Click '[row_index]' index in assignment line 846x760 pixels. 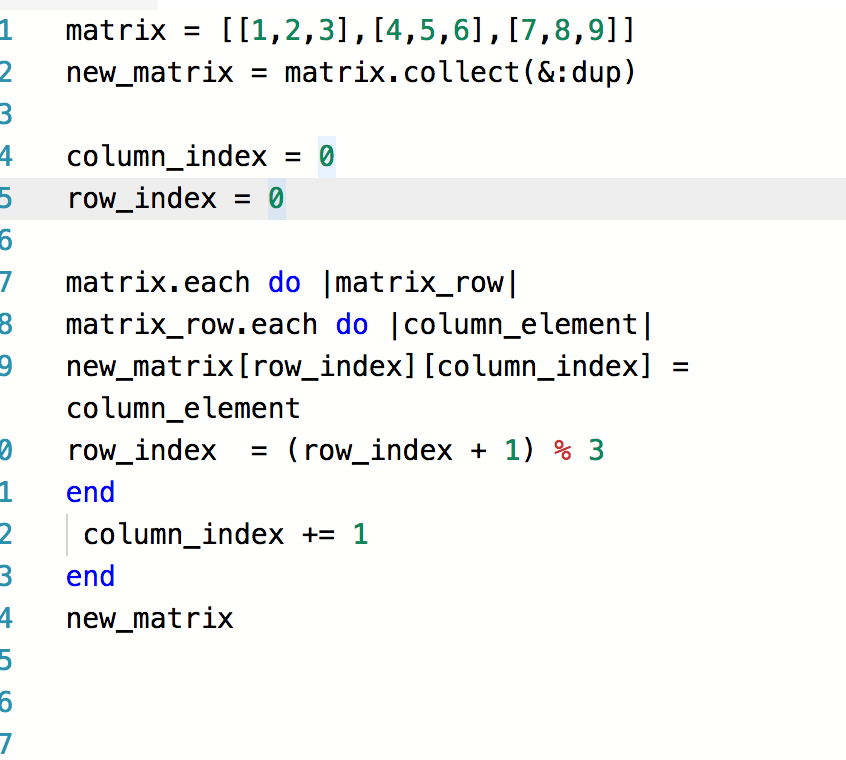tap(326, 367)
